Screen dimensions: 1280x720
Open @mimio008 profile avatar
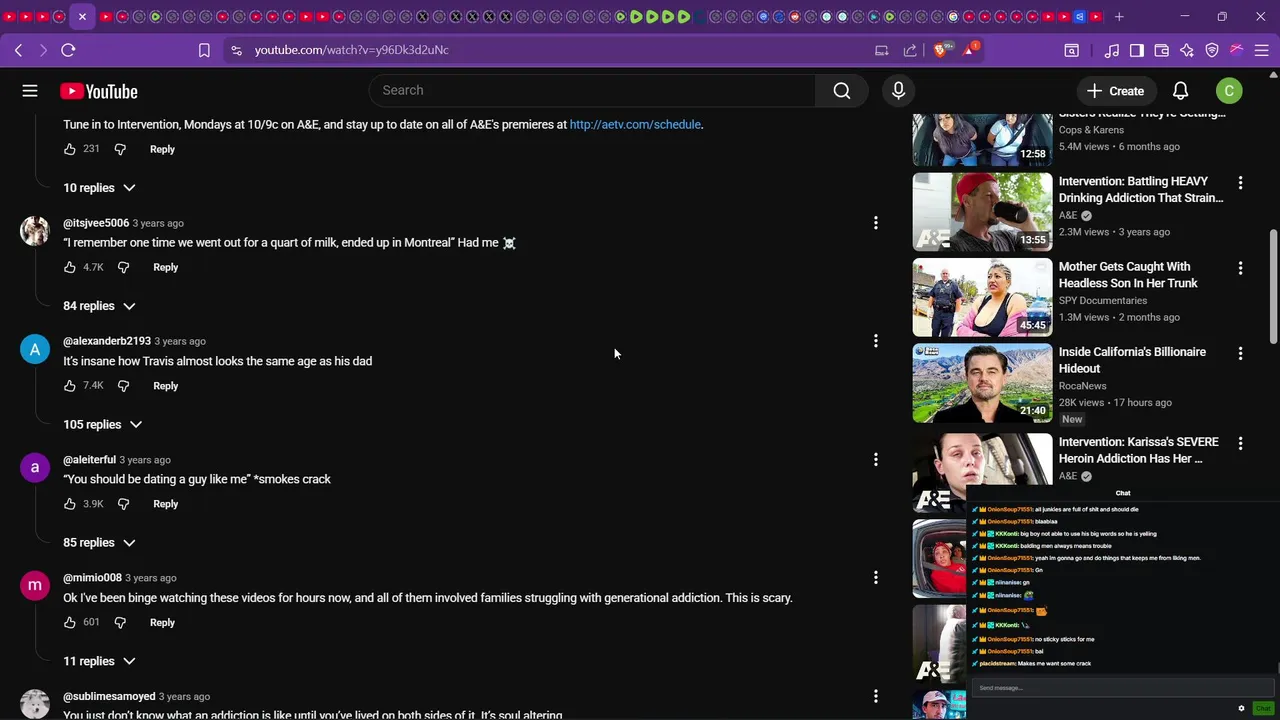click(35, 586)
